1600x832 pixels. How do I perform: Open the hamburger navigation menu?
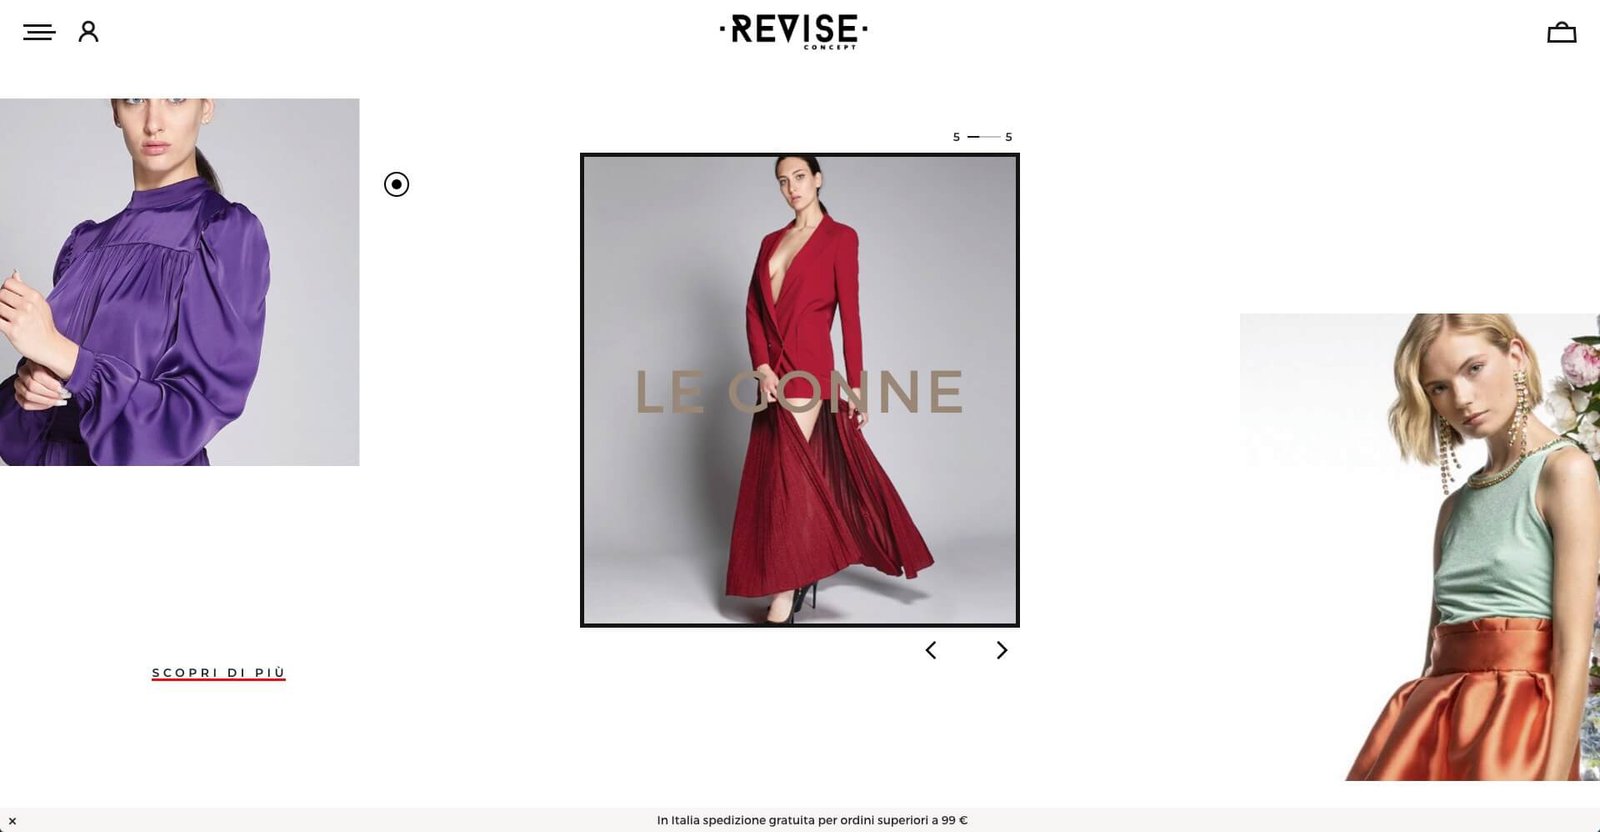[39, 32]
